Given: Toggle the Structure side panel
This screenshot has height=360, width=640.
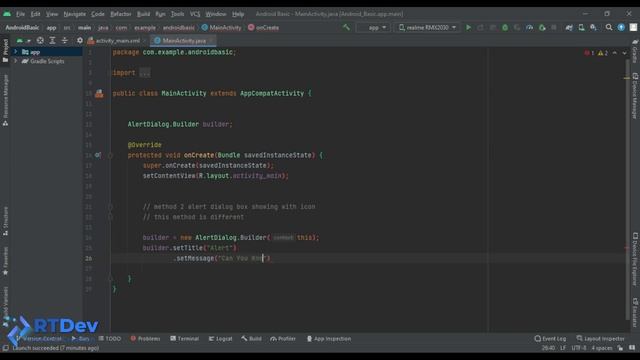Looking at the screenshot, I should point(5,221).
